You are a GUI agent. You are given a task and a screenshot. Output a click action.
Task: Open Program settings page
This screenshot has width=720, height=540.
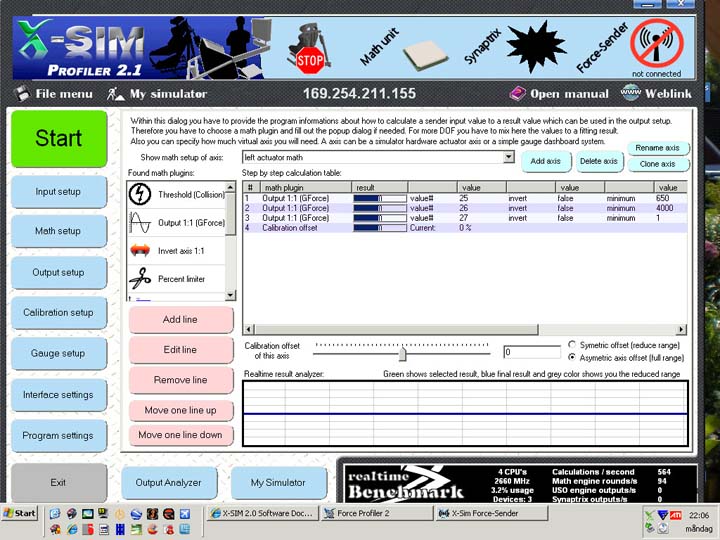coord(59,435)
